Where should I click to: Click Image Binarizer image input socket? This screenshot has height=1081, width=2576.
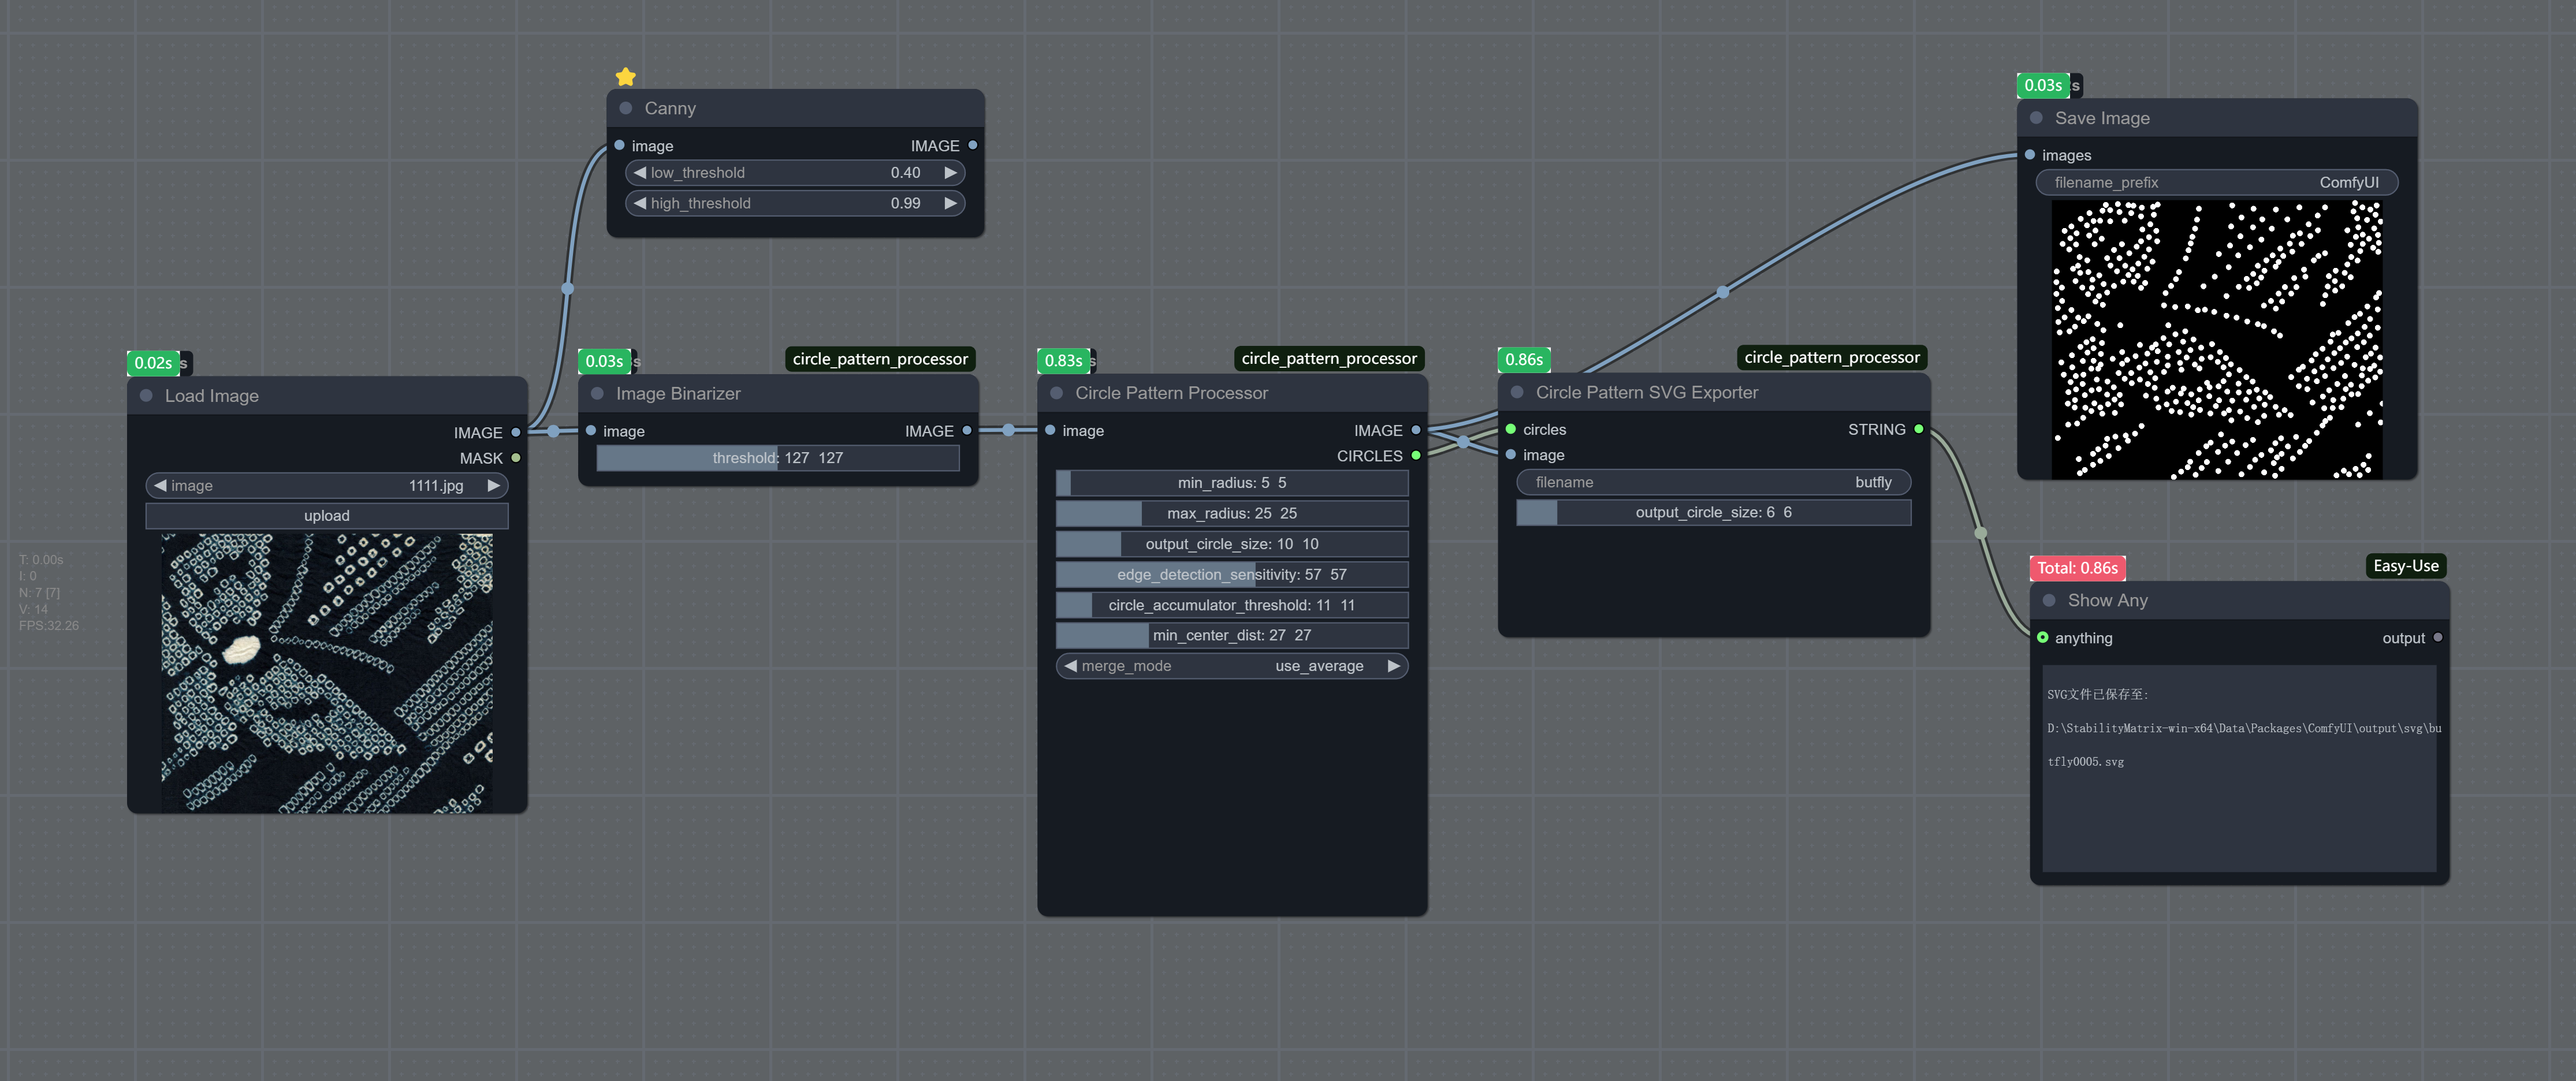click(591, 431)
